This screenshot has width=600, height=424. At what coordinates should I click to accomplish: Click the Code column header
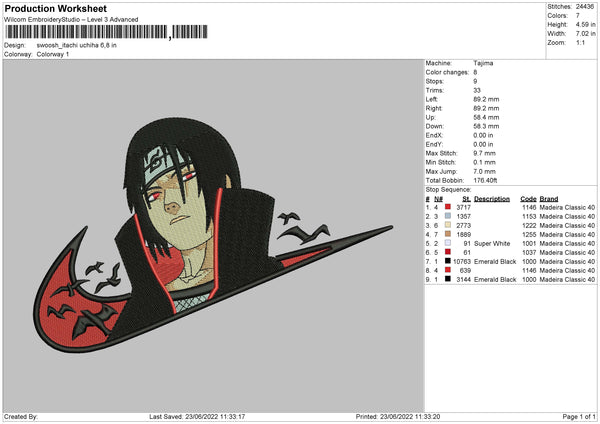528,199
